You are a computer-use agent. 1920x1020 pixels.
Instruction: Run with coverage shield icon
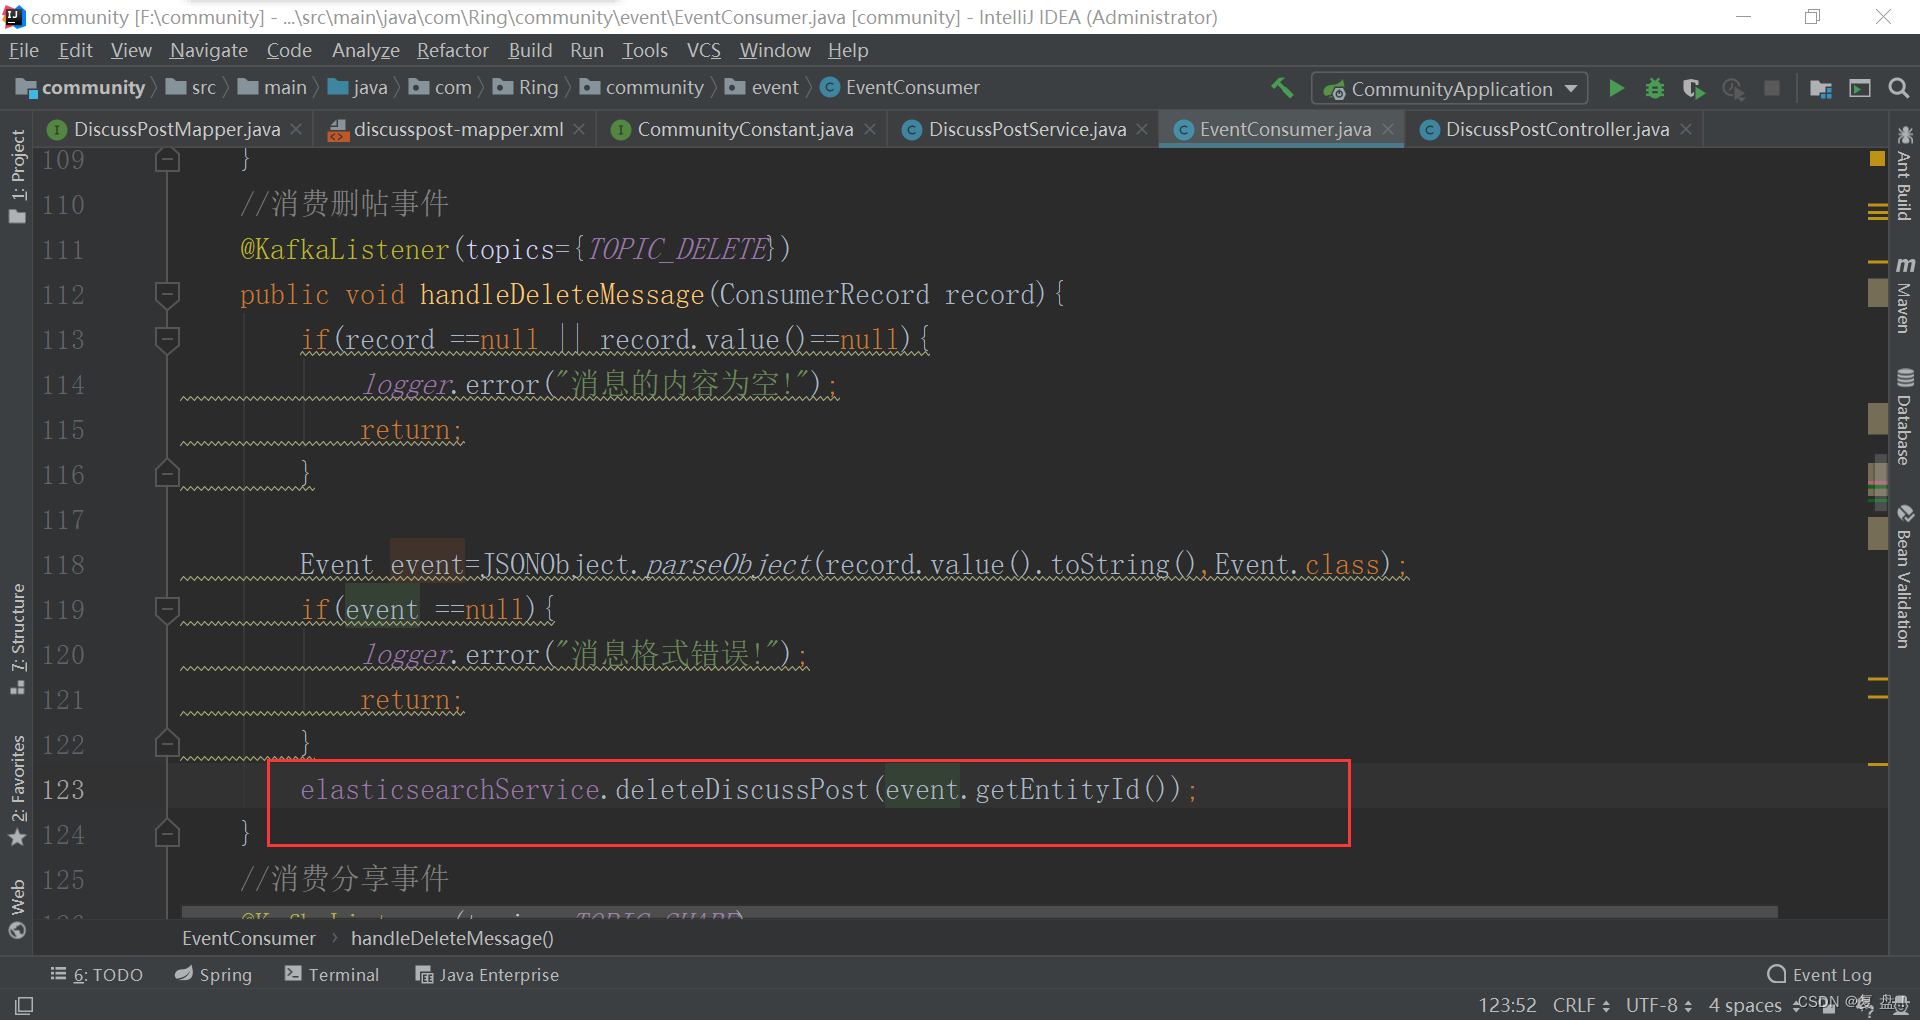tap(1693, 88)
